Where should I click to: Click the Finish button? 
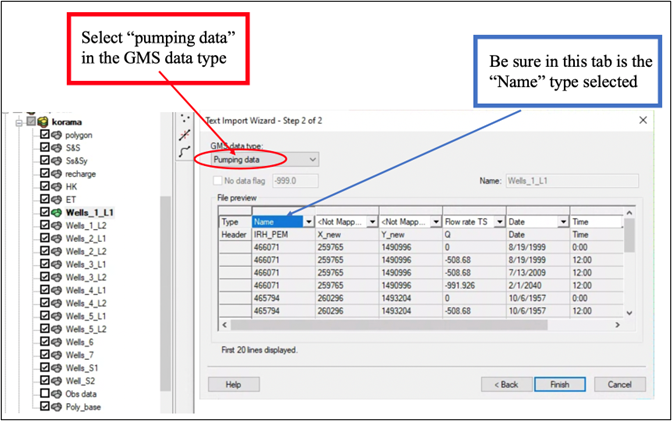coord(560,385)
